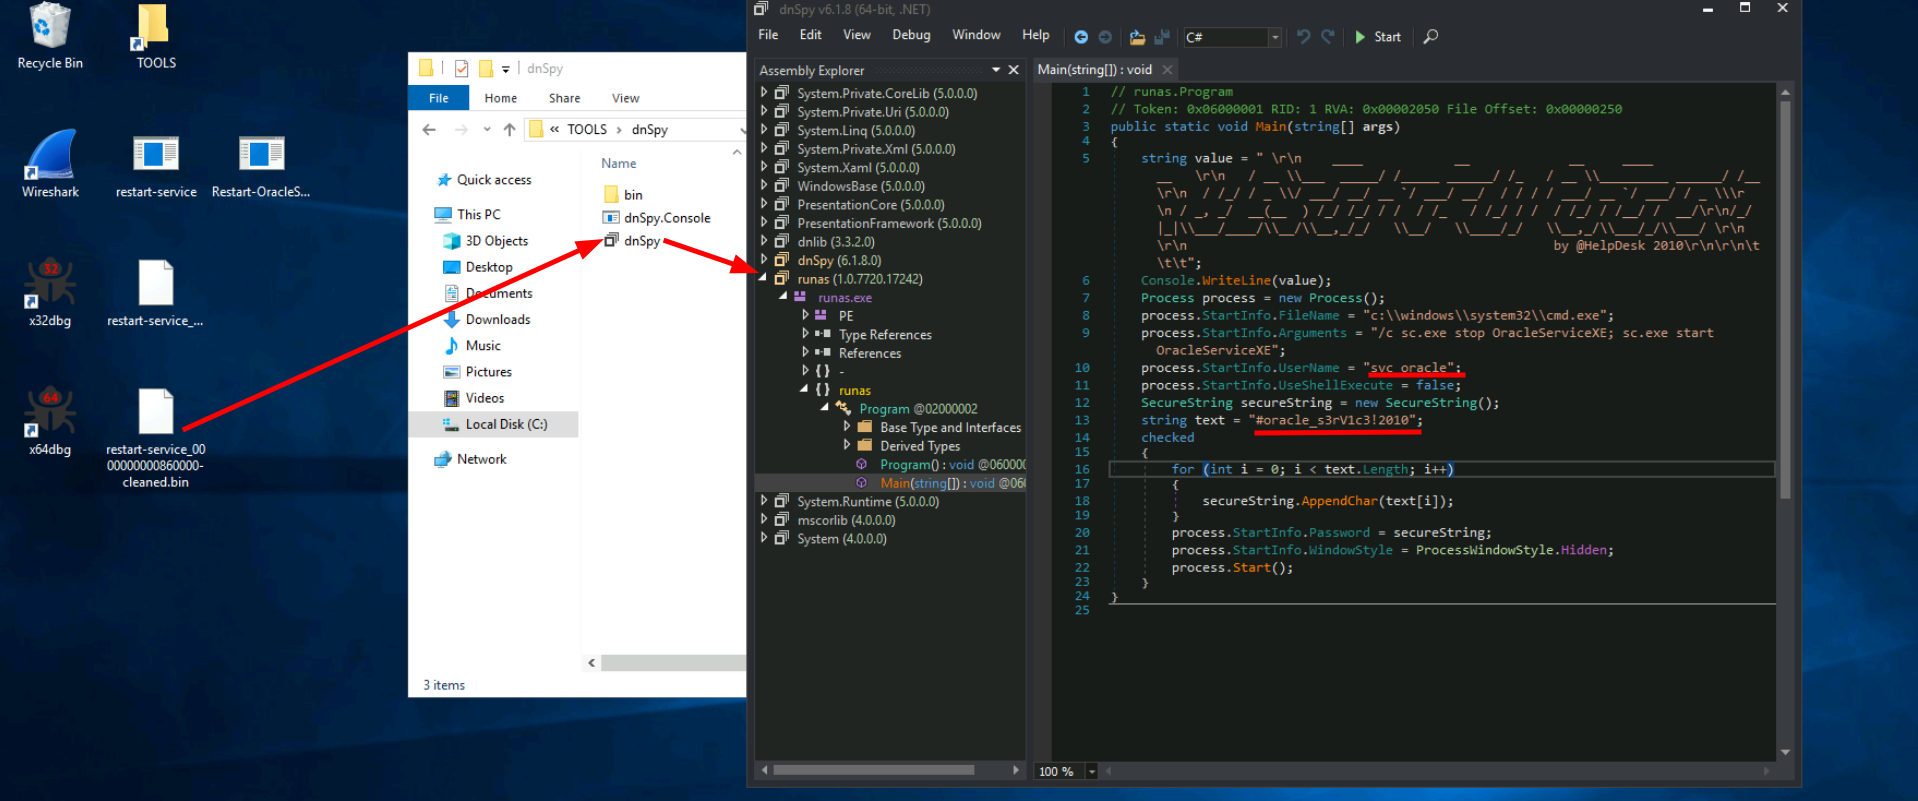Viewport: 1918px width, 801px height.
Task: Close the Main(string[]) : void tab
Action: [x=1167, y=70]
